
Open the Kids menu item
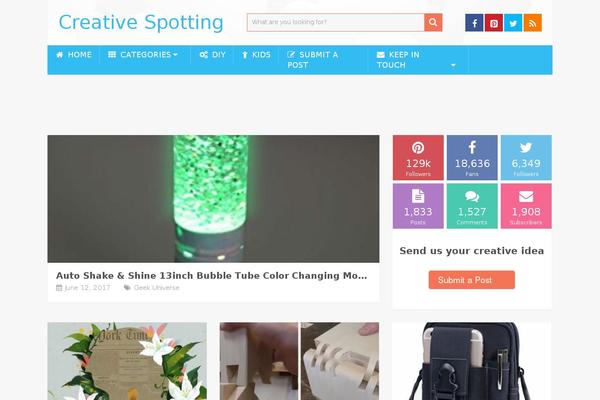click(x=256, y=55)
